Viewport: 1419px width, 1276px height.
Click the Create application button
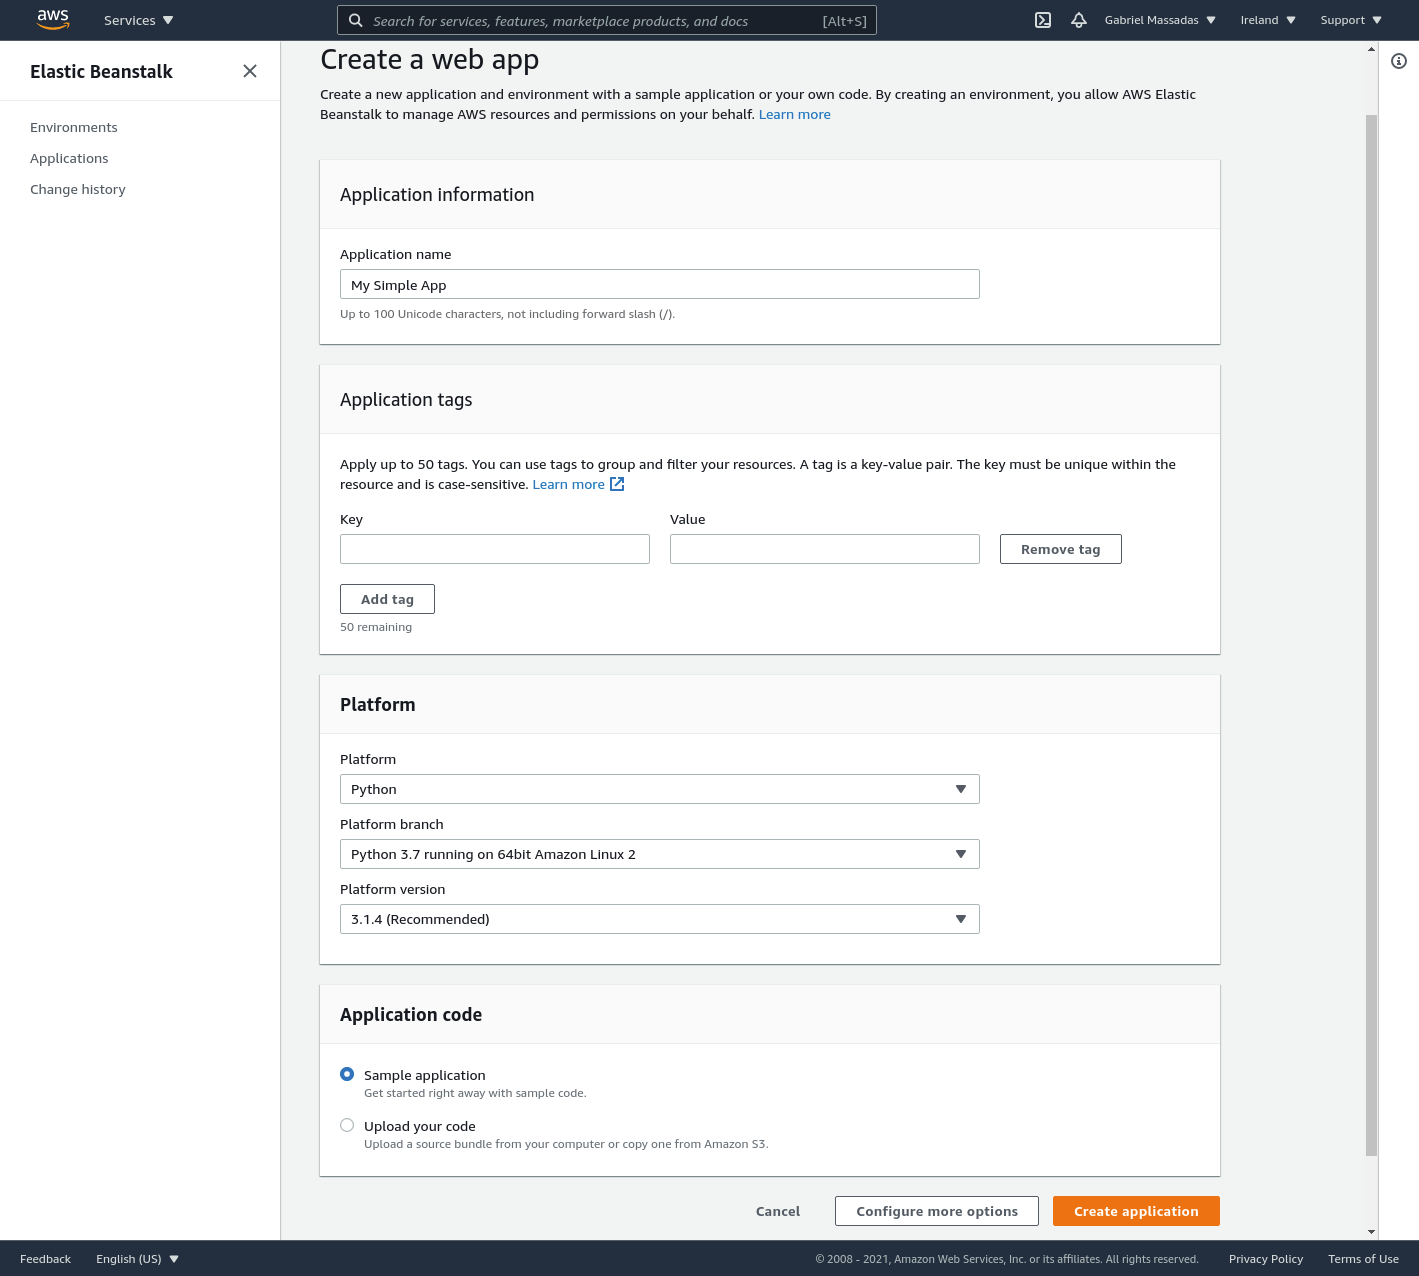coord(1135,1211)
